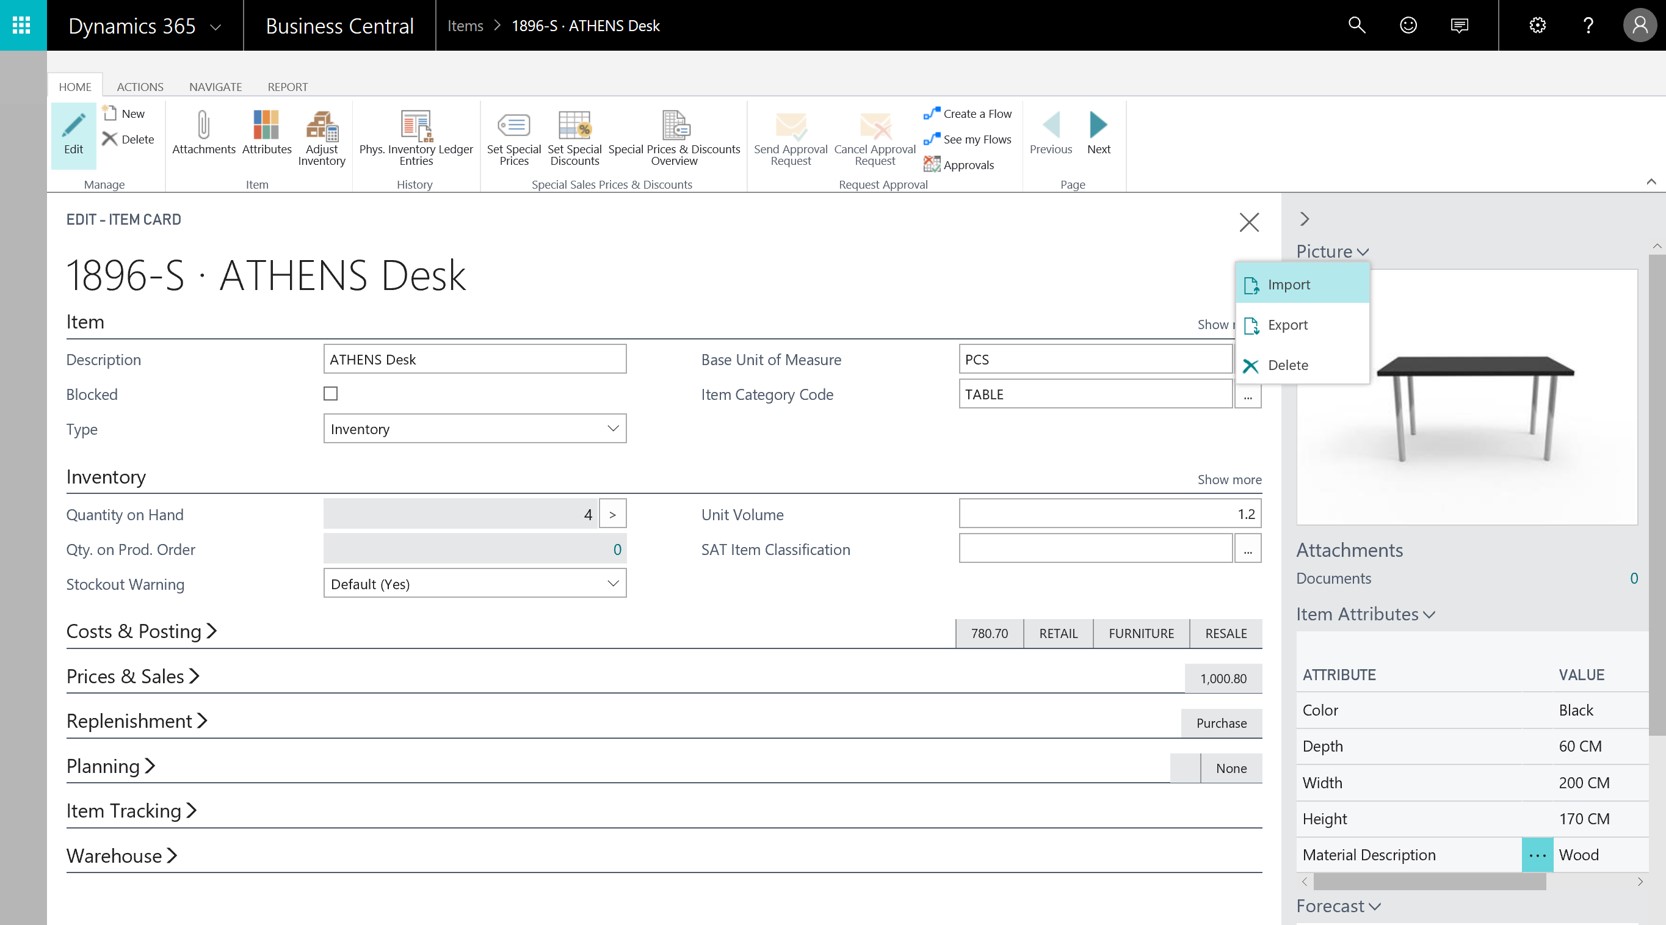Expand the Warehouse section
The width and height of the screenshot is (1666, 925).
pyautogui.click(x=122, y=856)
